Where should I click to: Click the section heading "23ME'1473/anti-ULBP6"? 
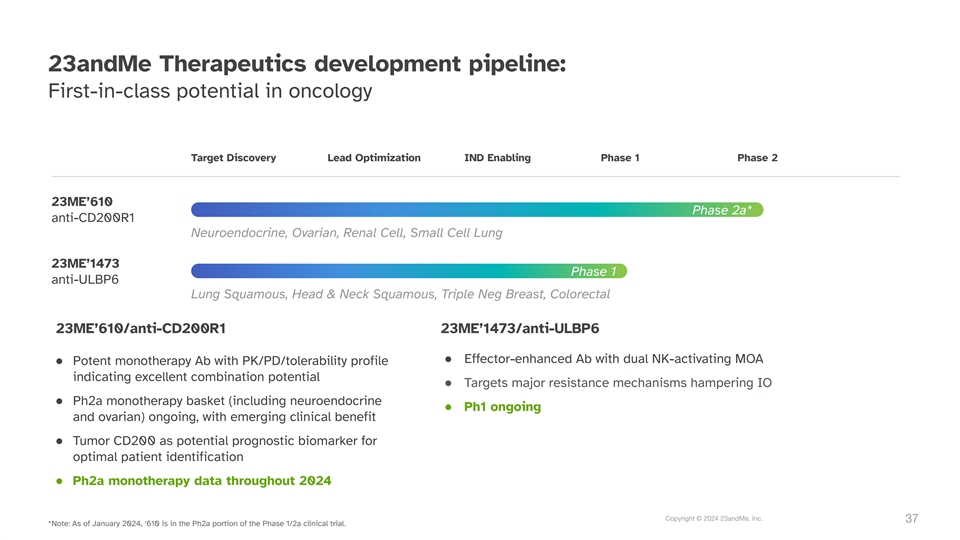pyautogui.click(x=520, y=328)
